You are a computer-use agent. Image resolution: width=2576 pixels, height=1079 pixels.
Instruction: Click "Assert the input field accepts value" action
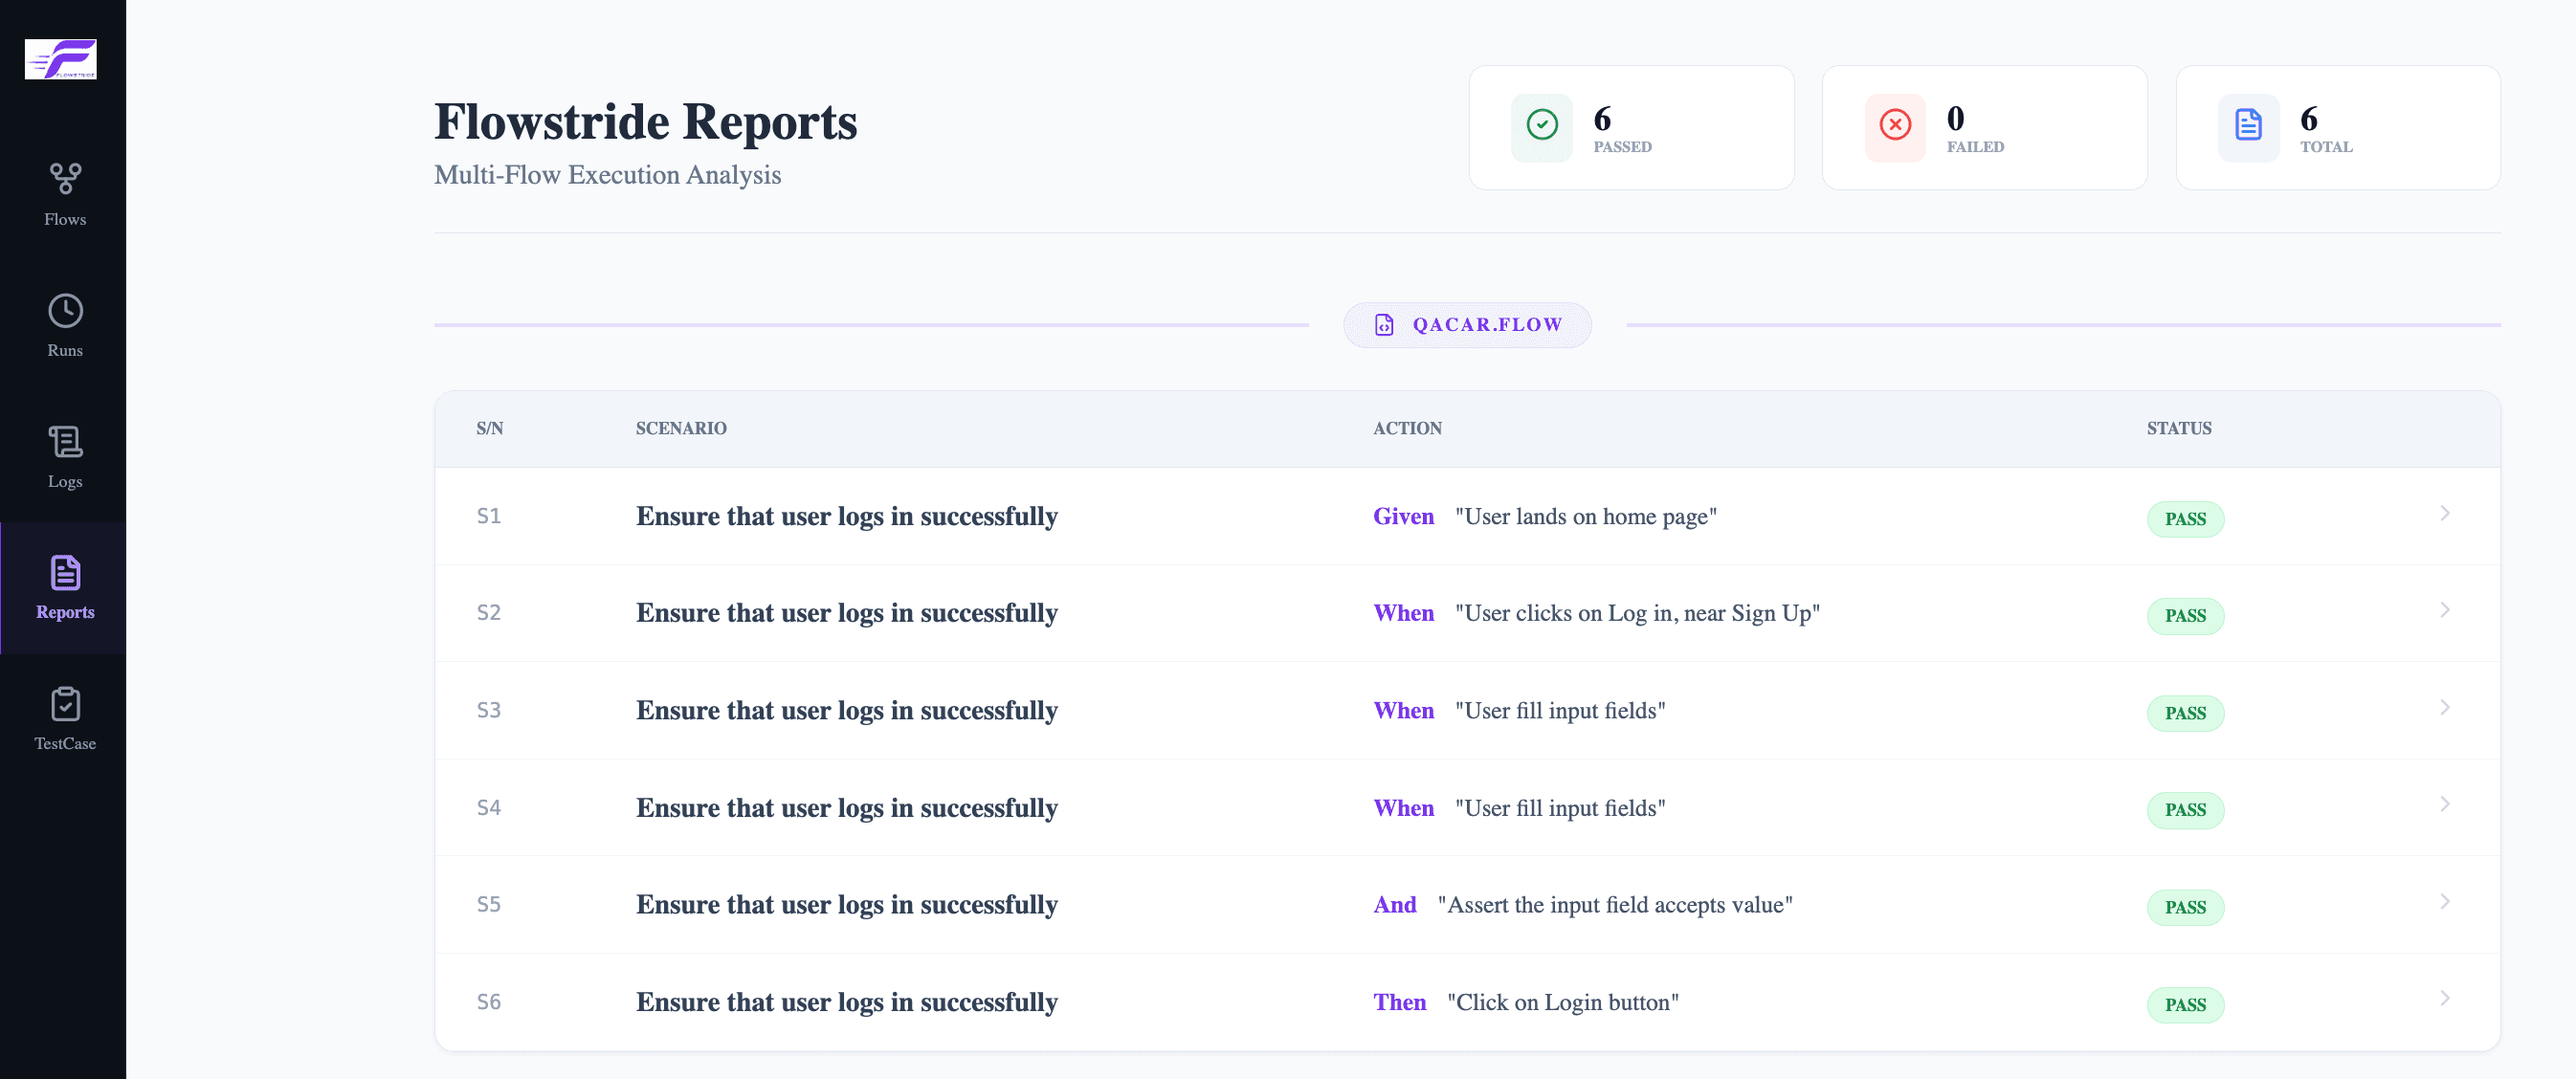coord(1615,905)
